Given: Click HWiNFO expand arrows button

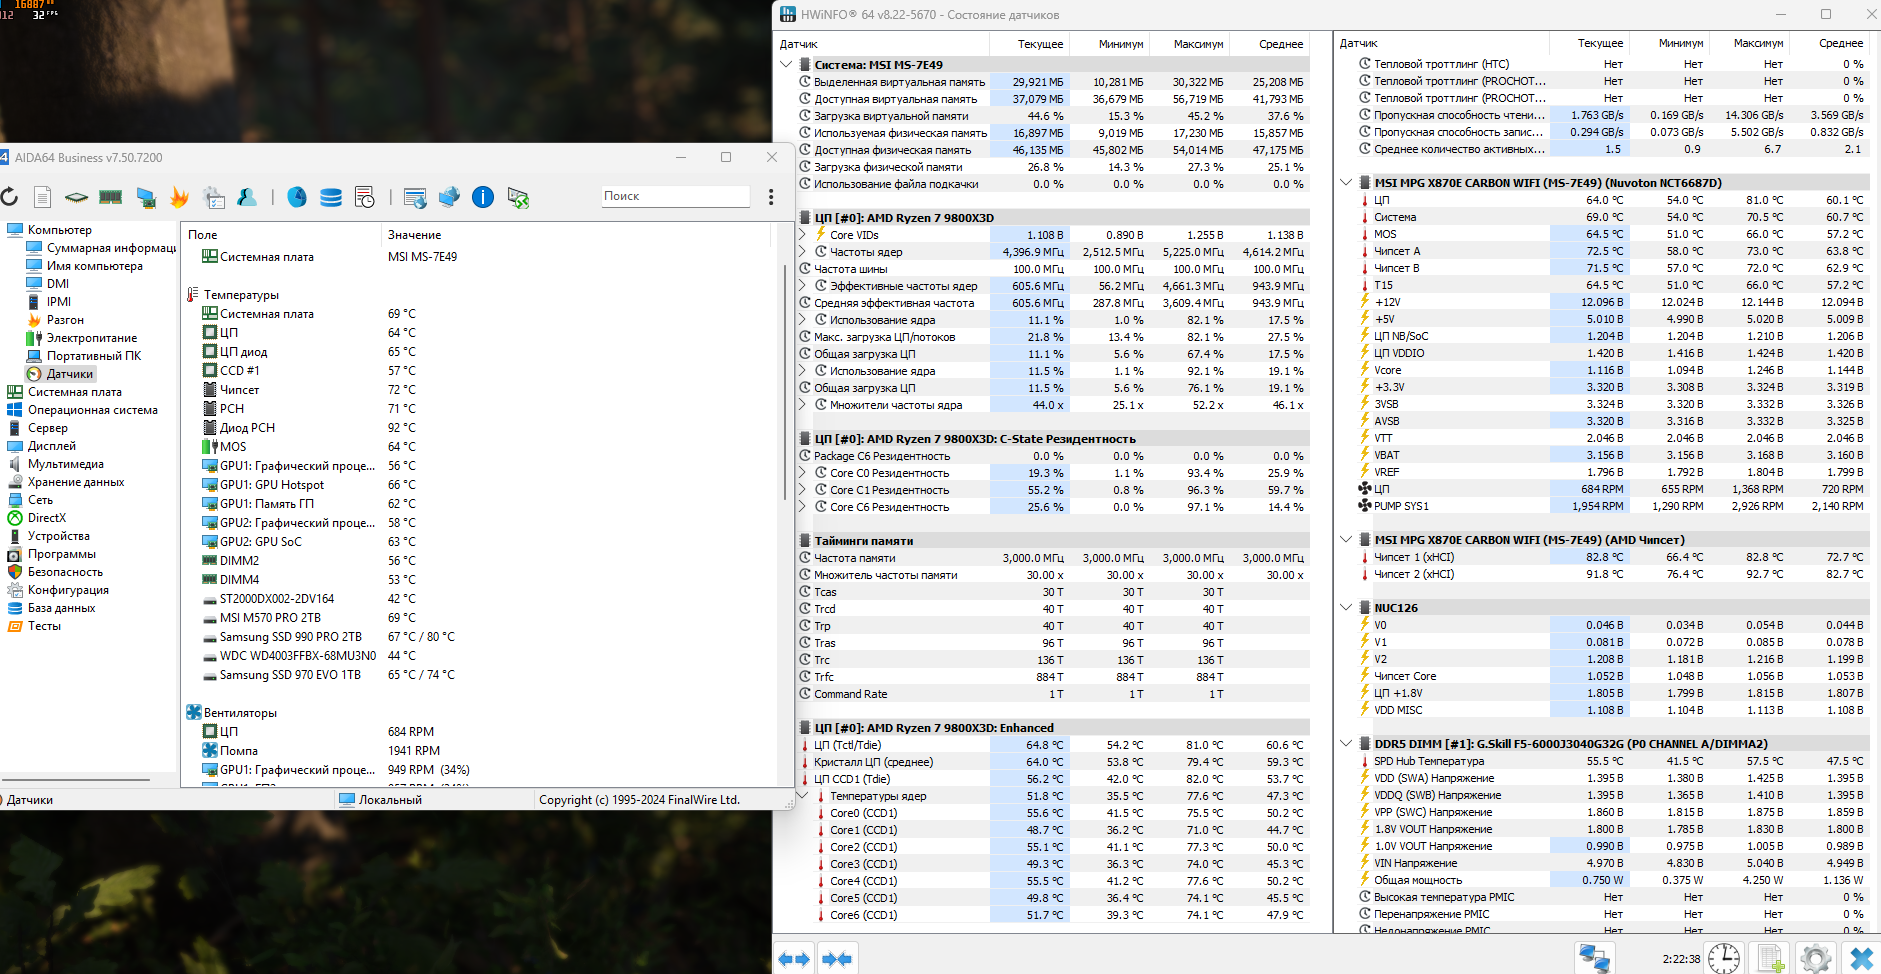Looking at the screenshot, I should [794, 959].
